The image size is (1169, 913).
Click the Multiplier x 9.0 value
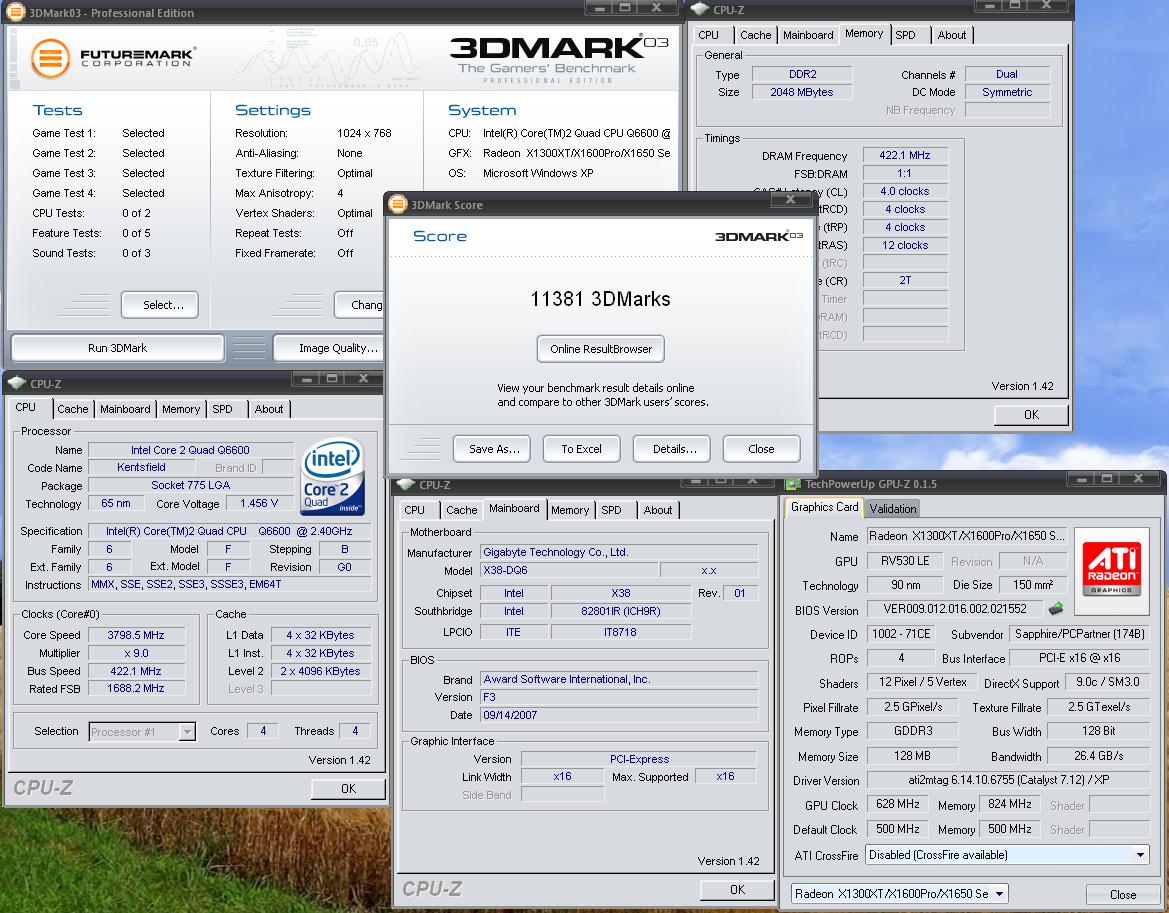(x=136, y=653)
